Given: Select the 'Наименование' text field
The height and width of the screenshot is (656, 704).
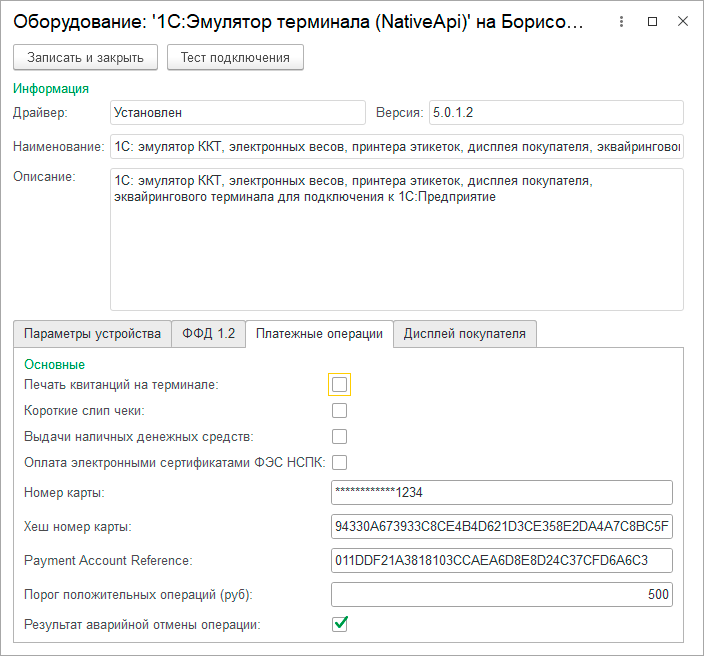Looking at the screenshot, I should coord(397,147).
